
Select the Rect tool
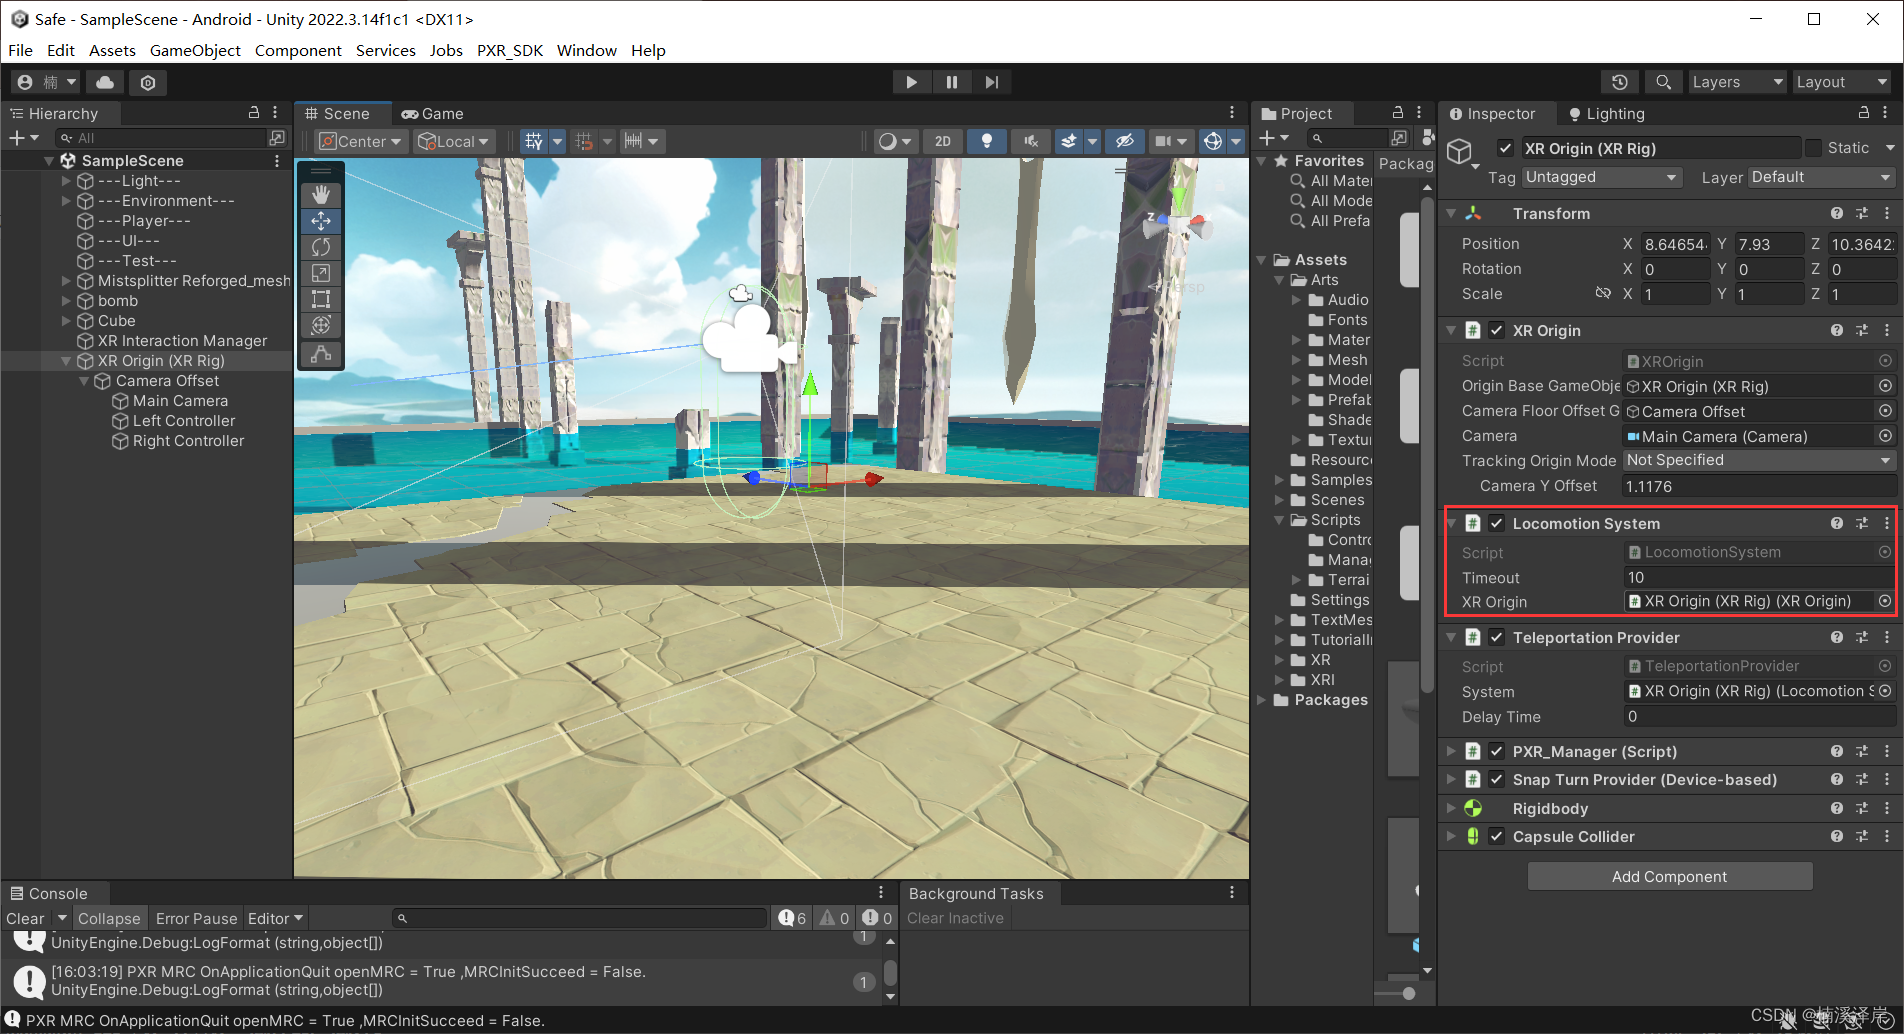click(x=321, y=298)
